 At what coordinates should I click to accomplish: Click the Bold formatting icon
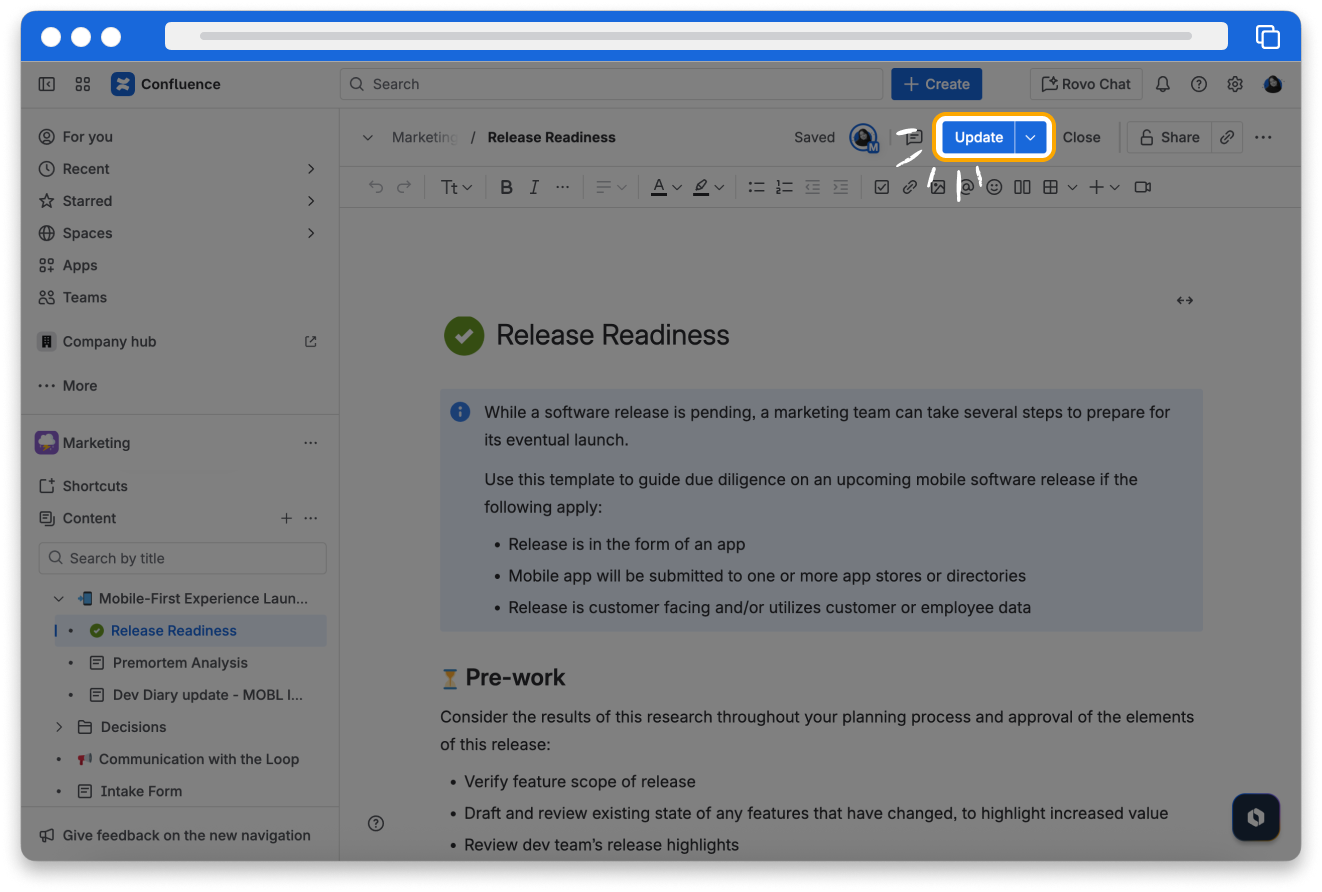506,187
